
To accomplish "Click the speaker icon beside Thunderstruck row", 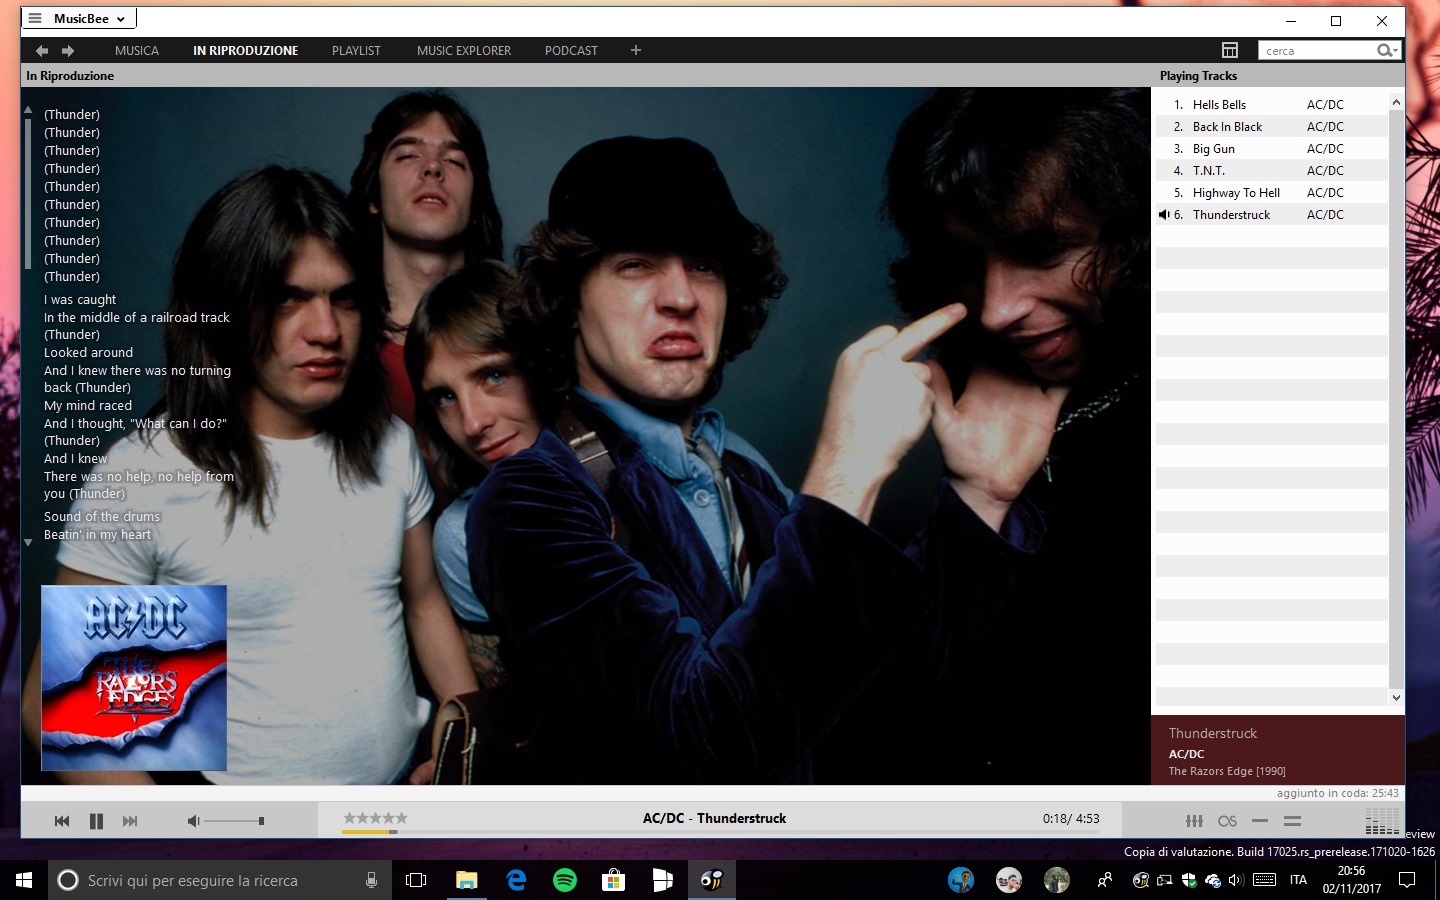I will (x=1164, y=214).
